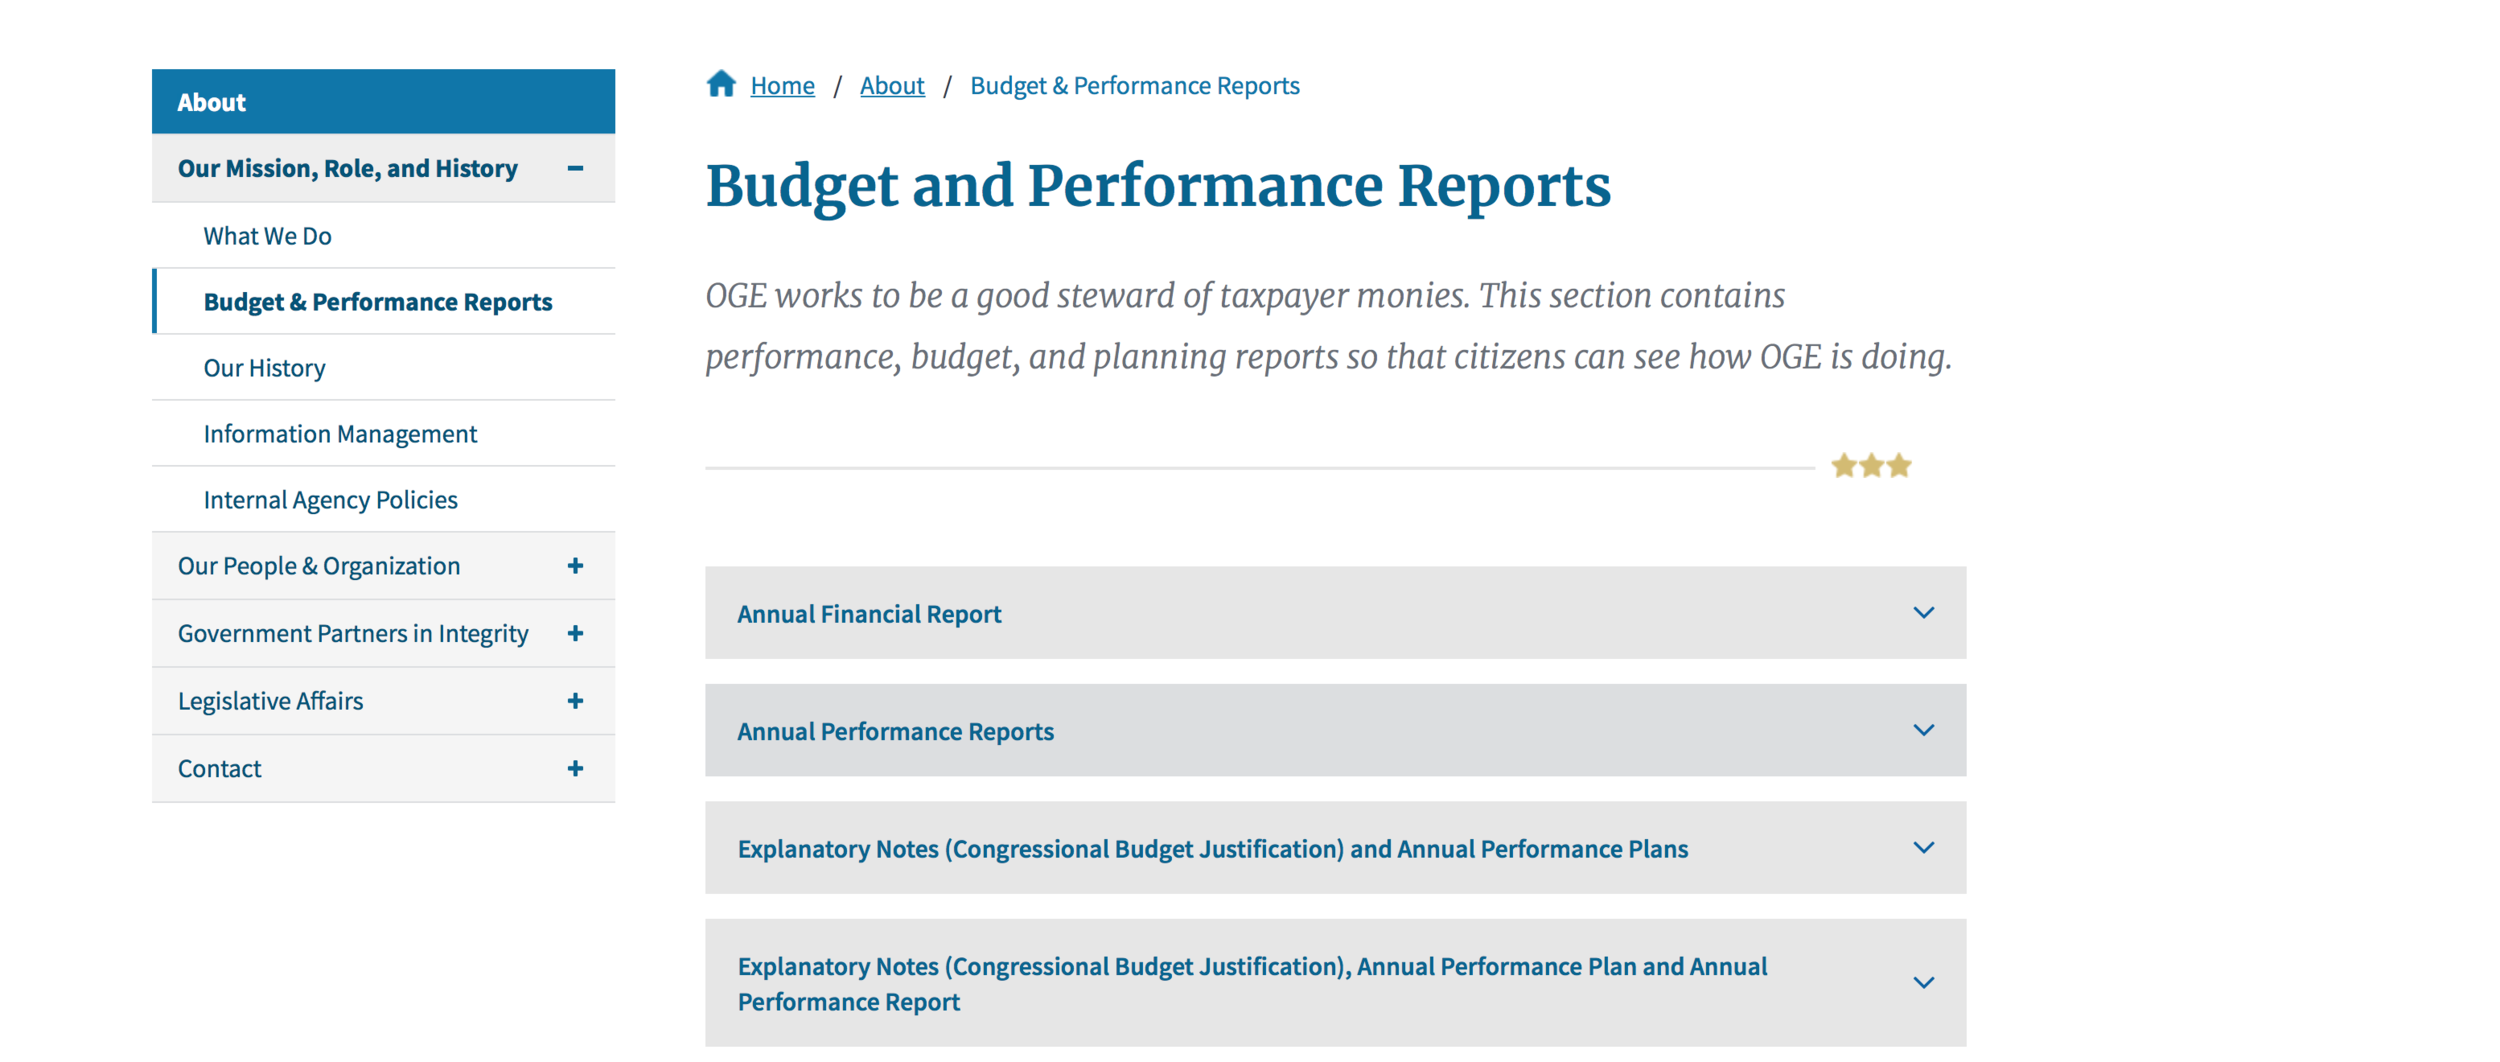This screenshot has height=1062, width=2500.
Task: Click the home icon in the breadcrumb
Action: (721, 84)
